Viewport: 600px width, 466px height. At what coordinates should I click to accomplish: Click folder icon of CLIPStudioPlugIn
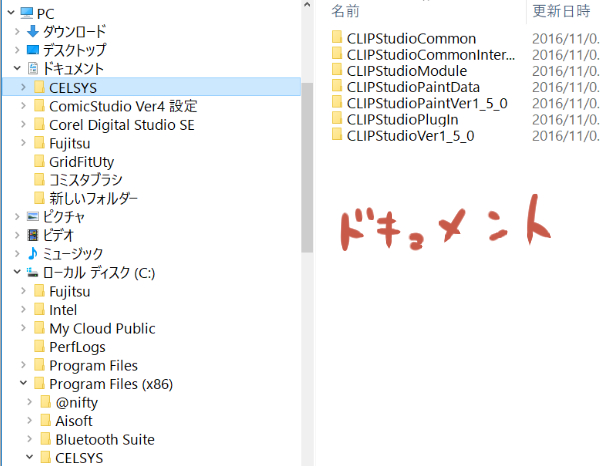pyautogui.click(x=337, y=118)
